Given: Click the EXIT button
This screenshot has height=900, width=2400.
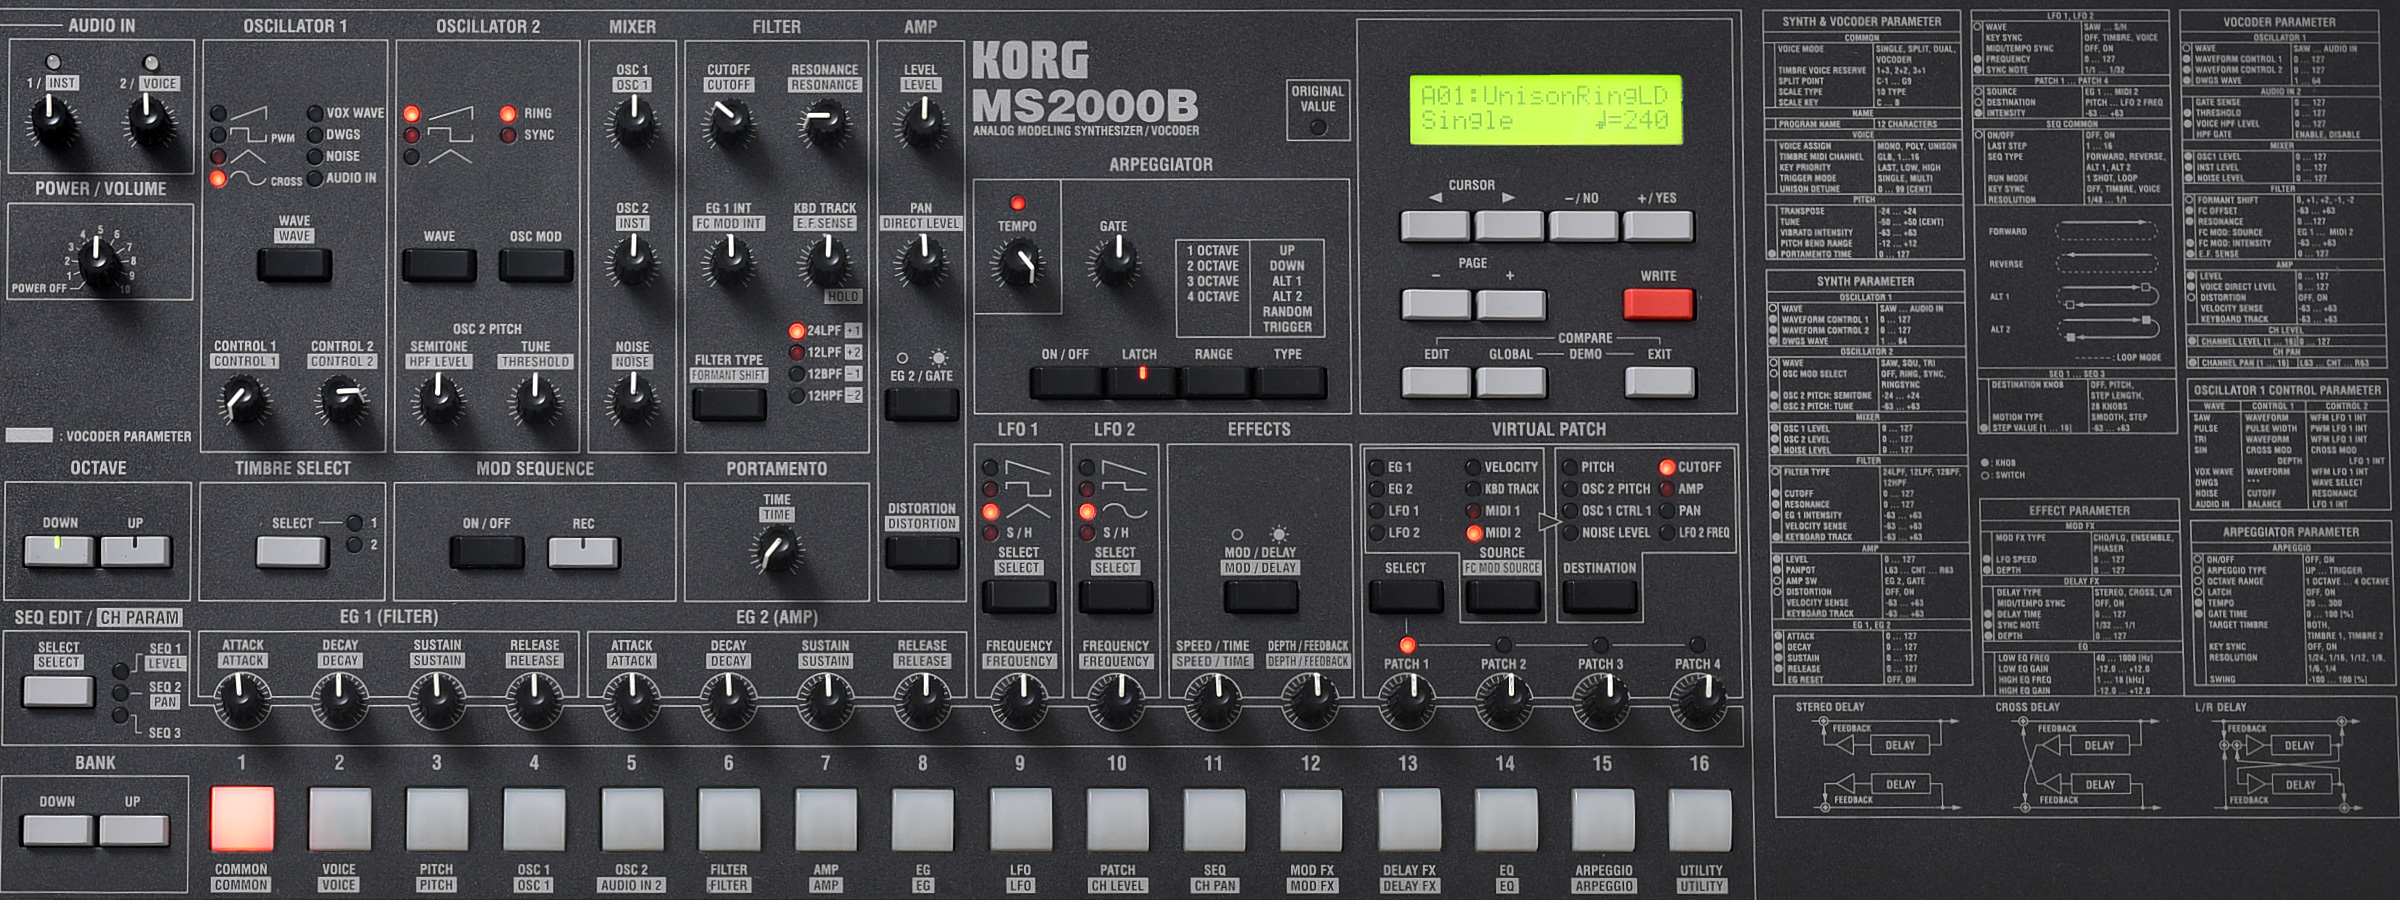Looking at the screenshot, I should tap(1659, 382).
